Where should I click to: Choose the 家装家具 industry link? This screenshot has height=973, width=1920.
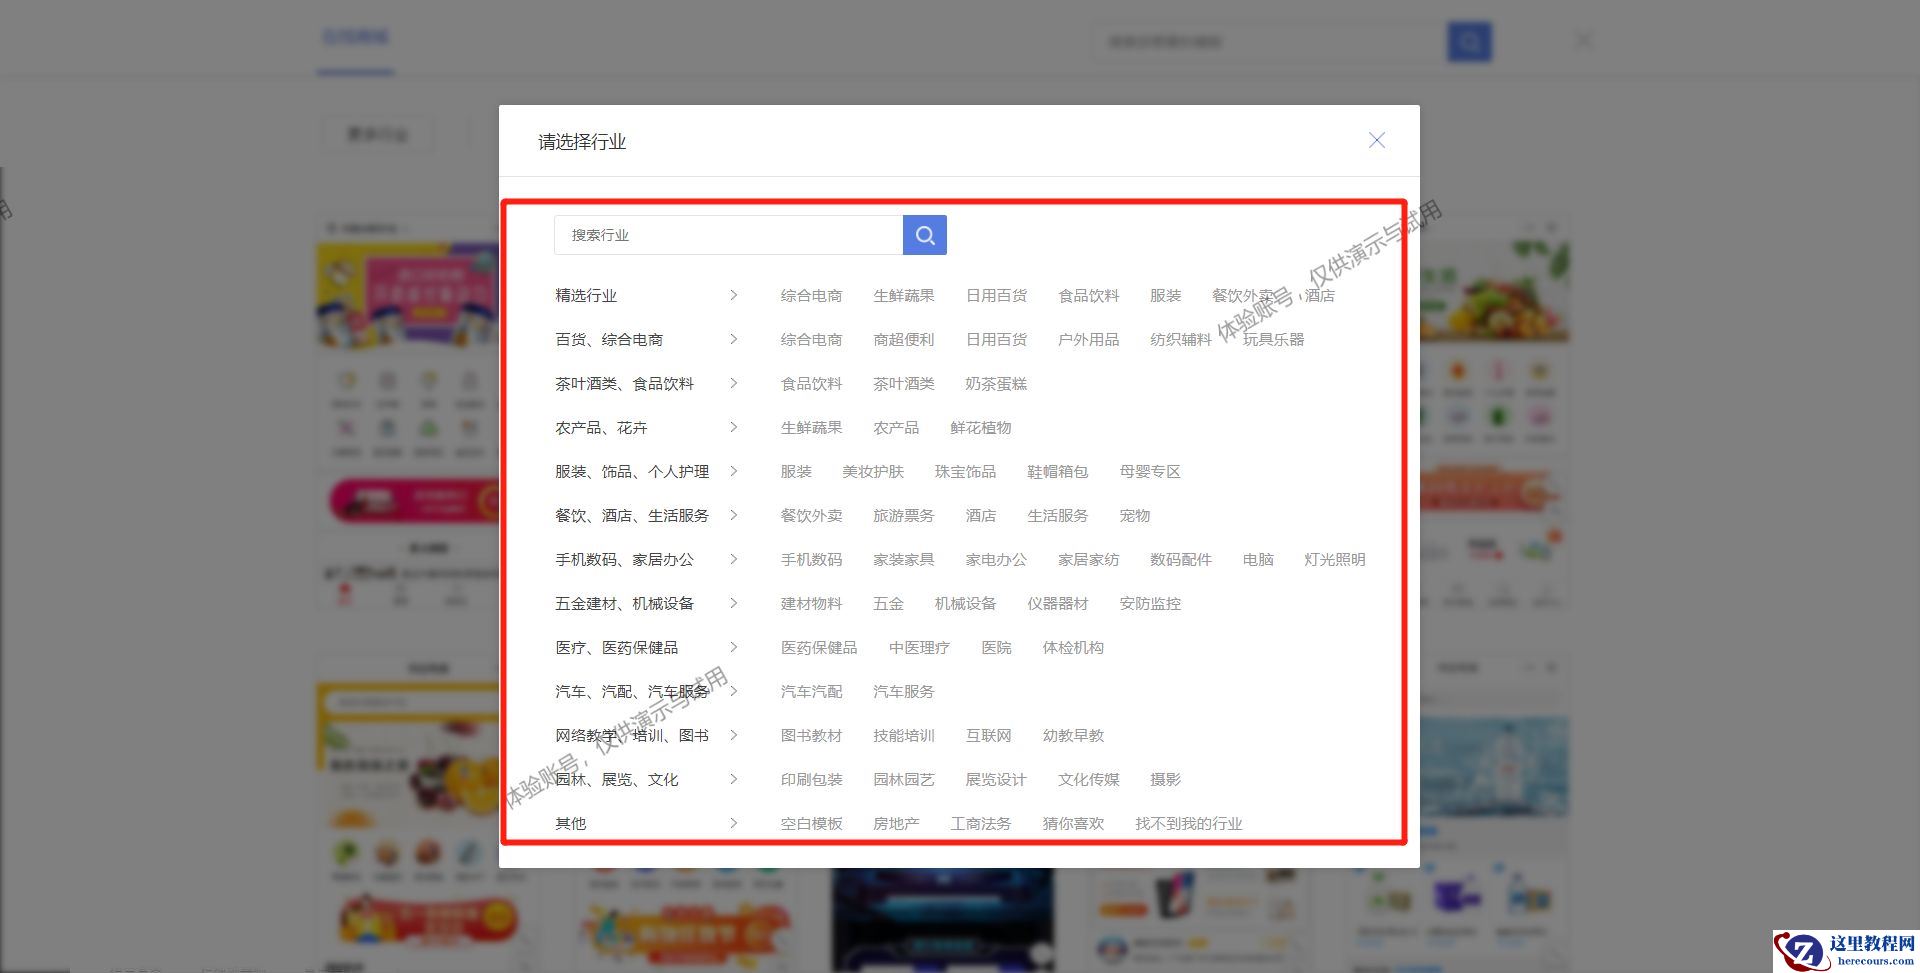904,560
